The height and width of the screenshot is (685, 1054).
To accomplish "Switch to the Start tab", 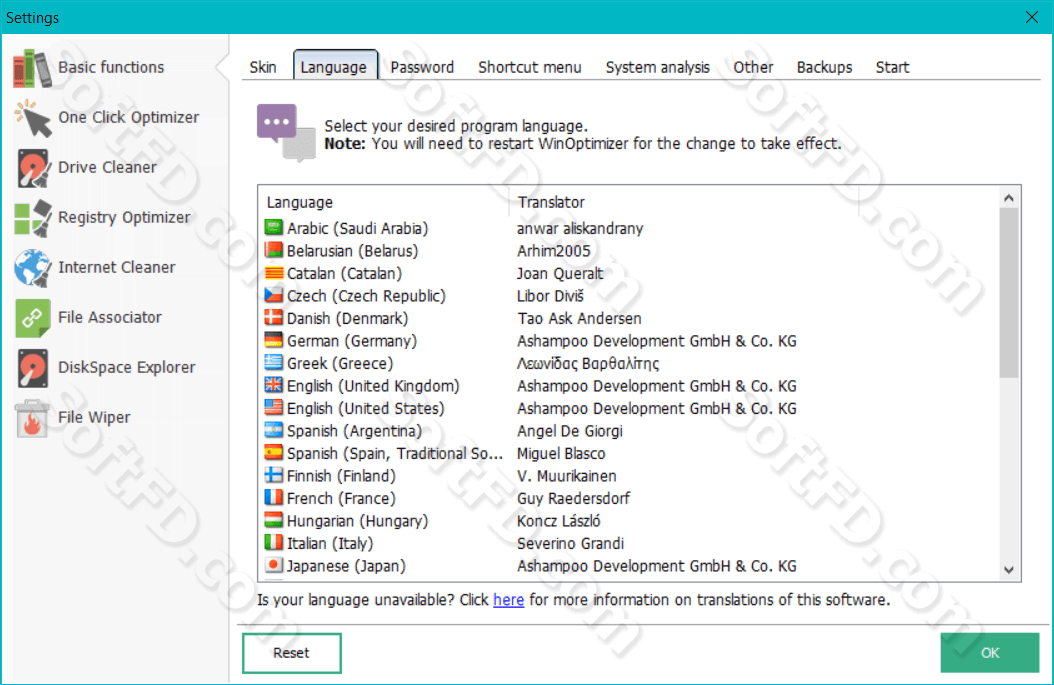I will pyautogui.click(x=892, y=67).
